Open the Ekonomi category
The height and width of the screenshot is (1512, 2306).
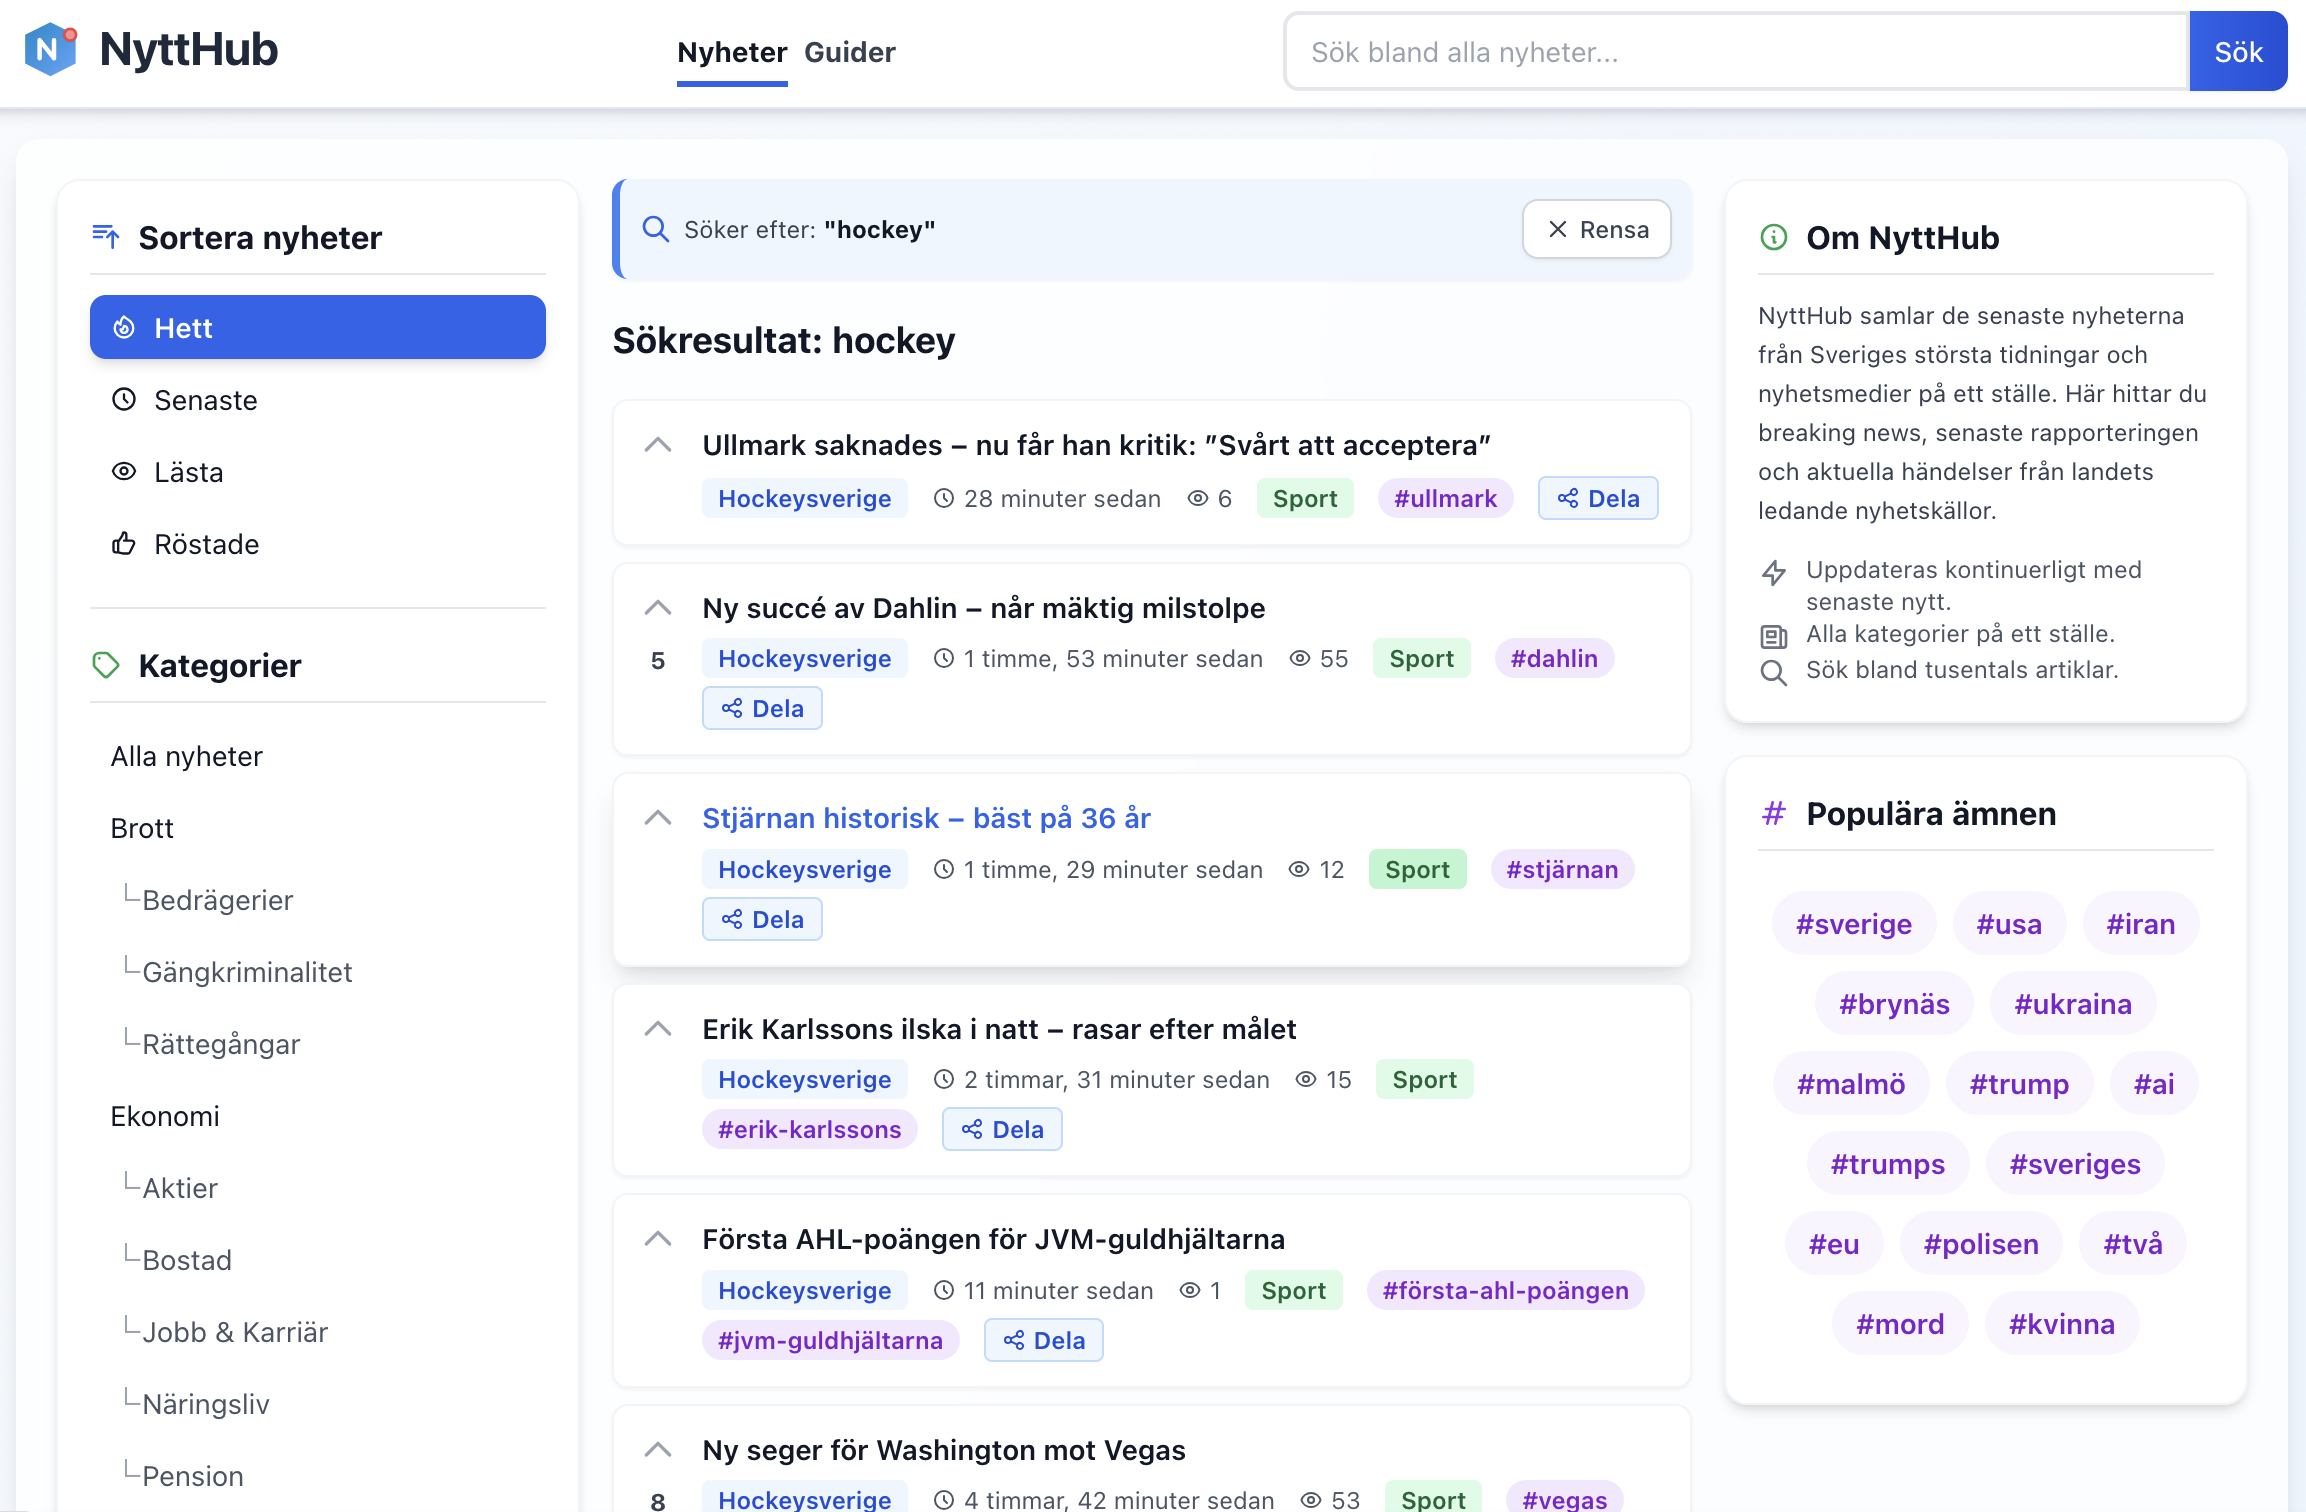[165, 1116]
